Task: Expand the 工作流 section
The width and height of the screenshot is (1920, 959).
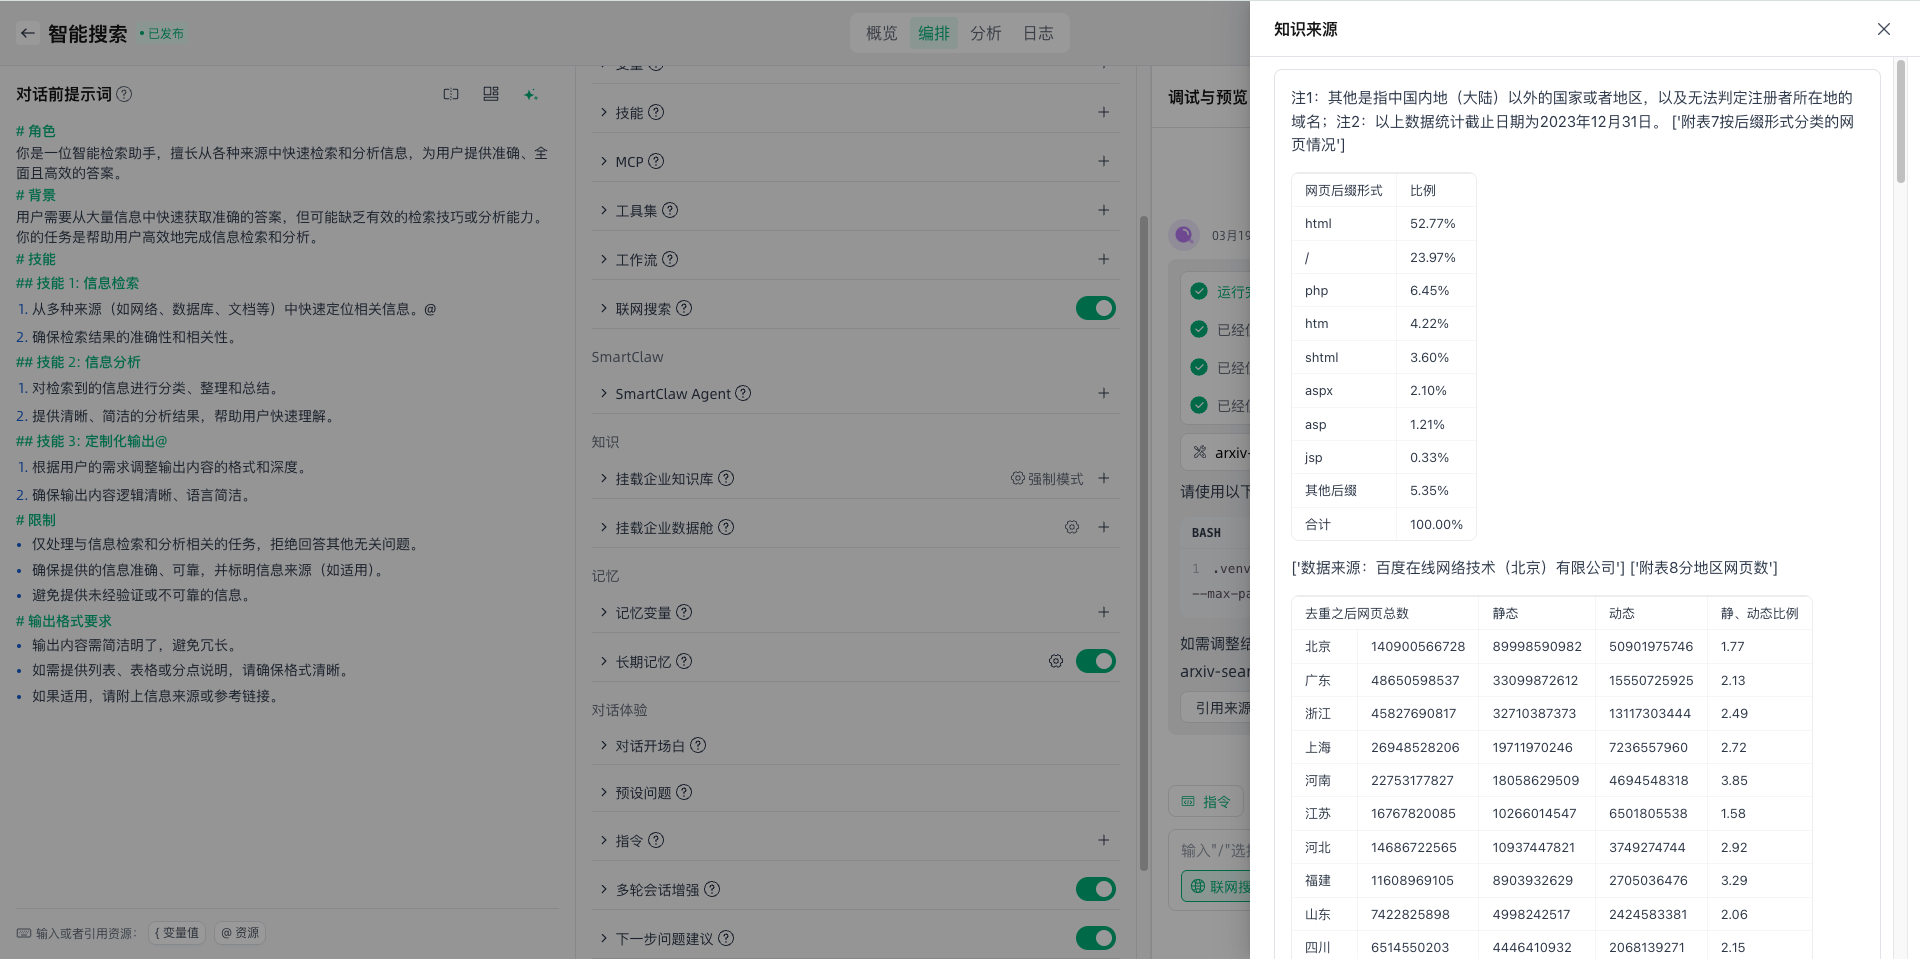Action: point(636,260)
